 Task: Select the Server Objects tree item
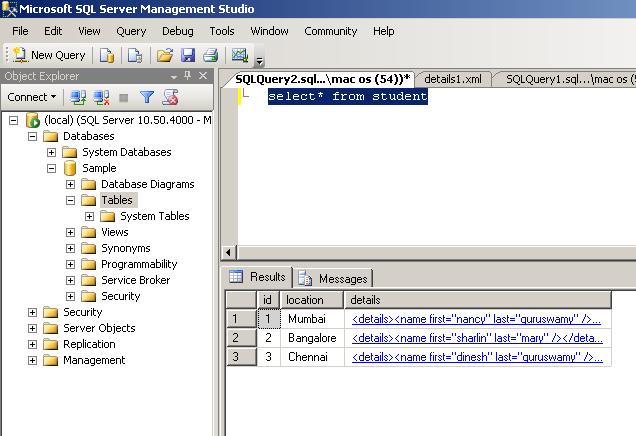[99, 328]
